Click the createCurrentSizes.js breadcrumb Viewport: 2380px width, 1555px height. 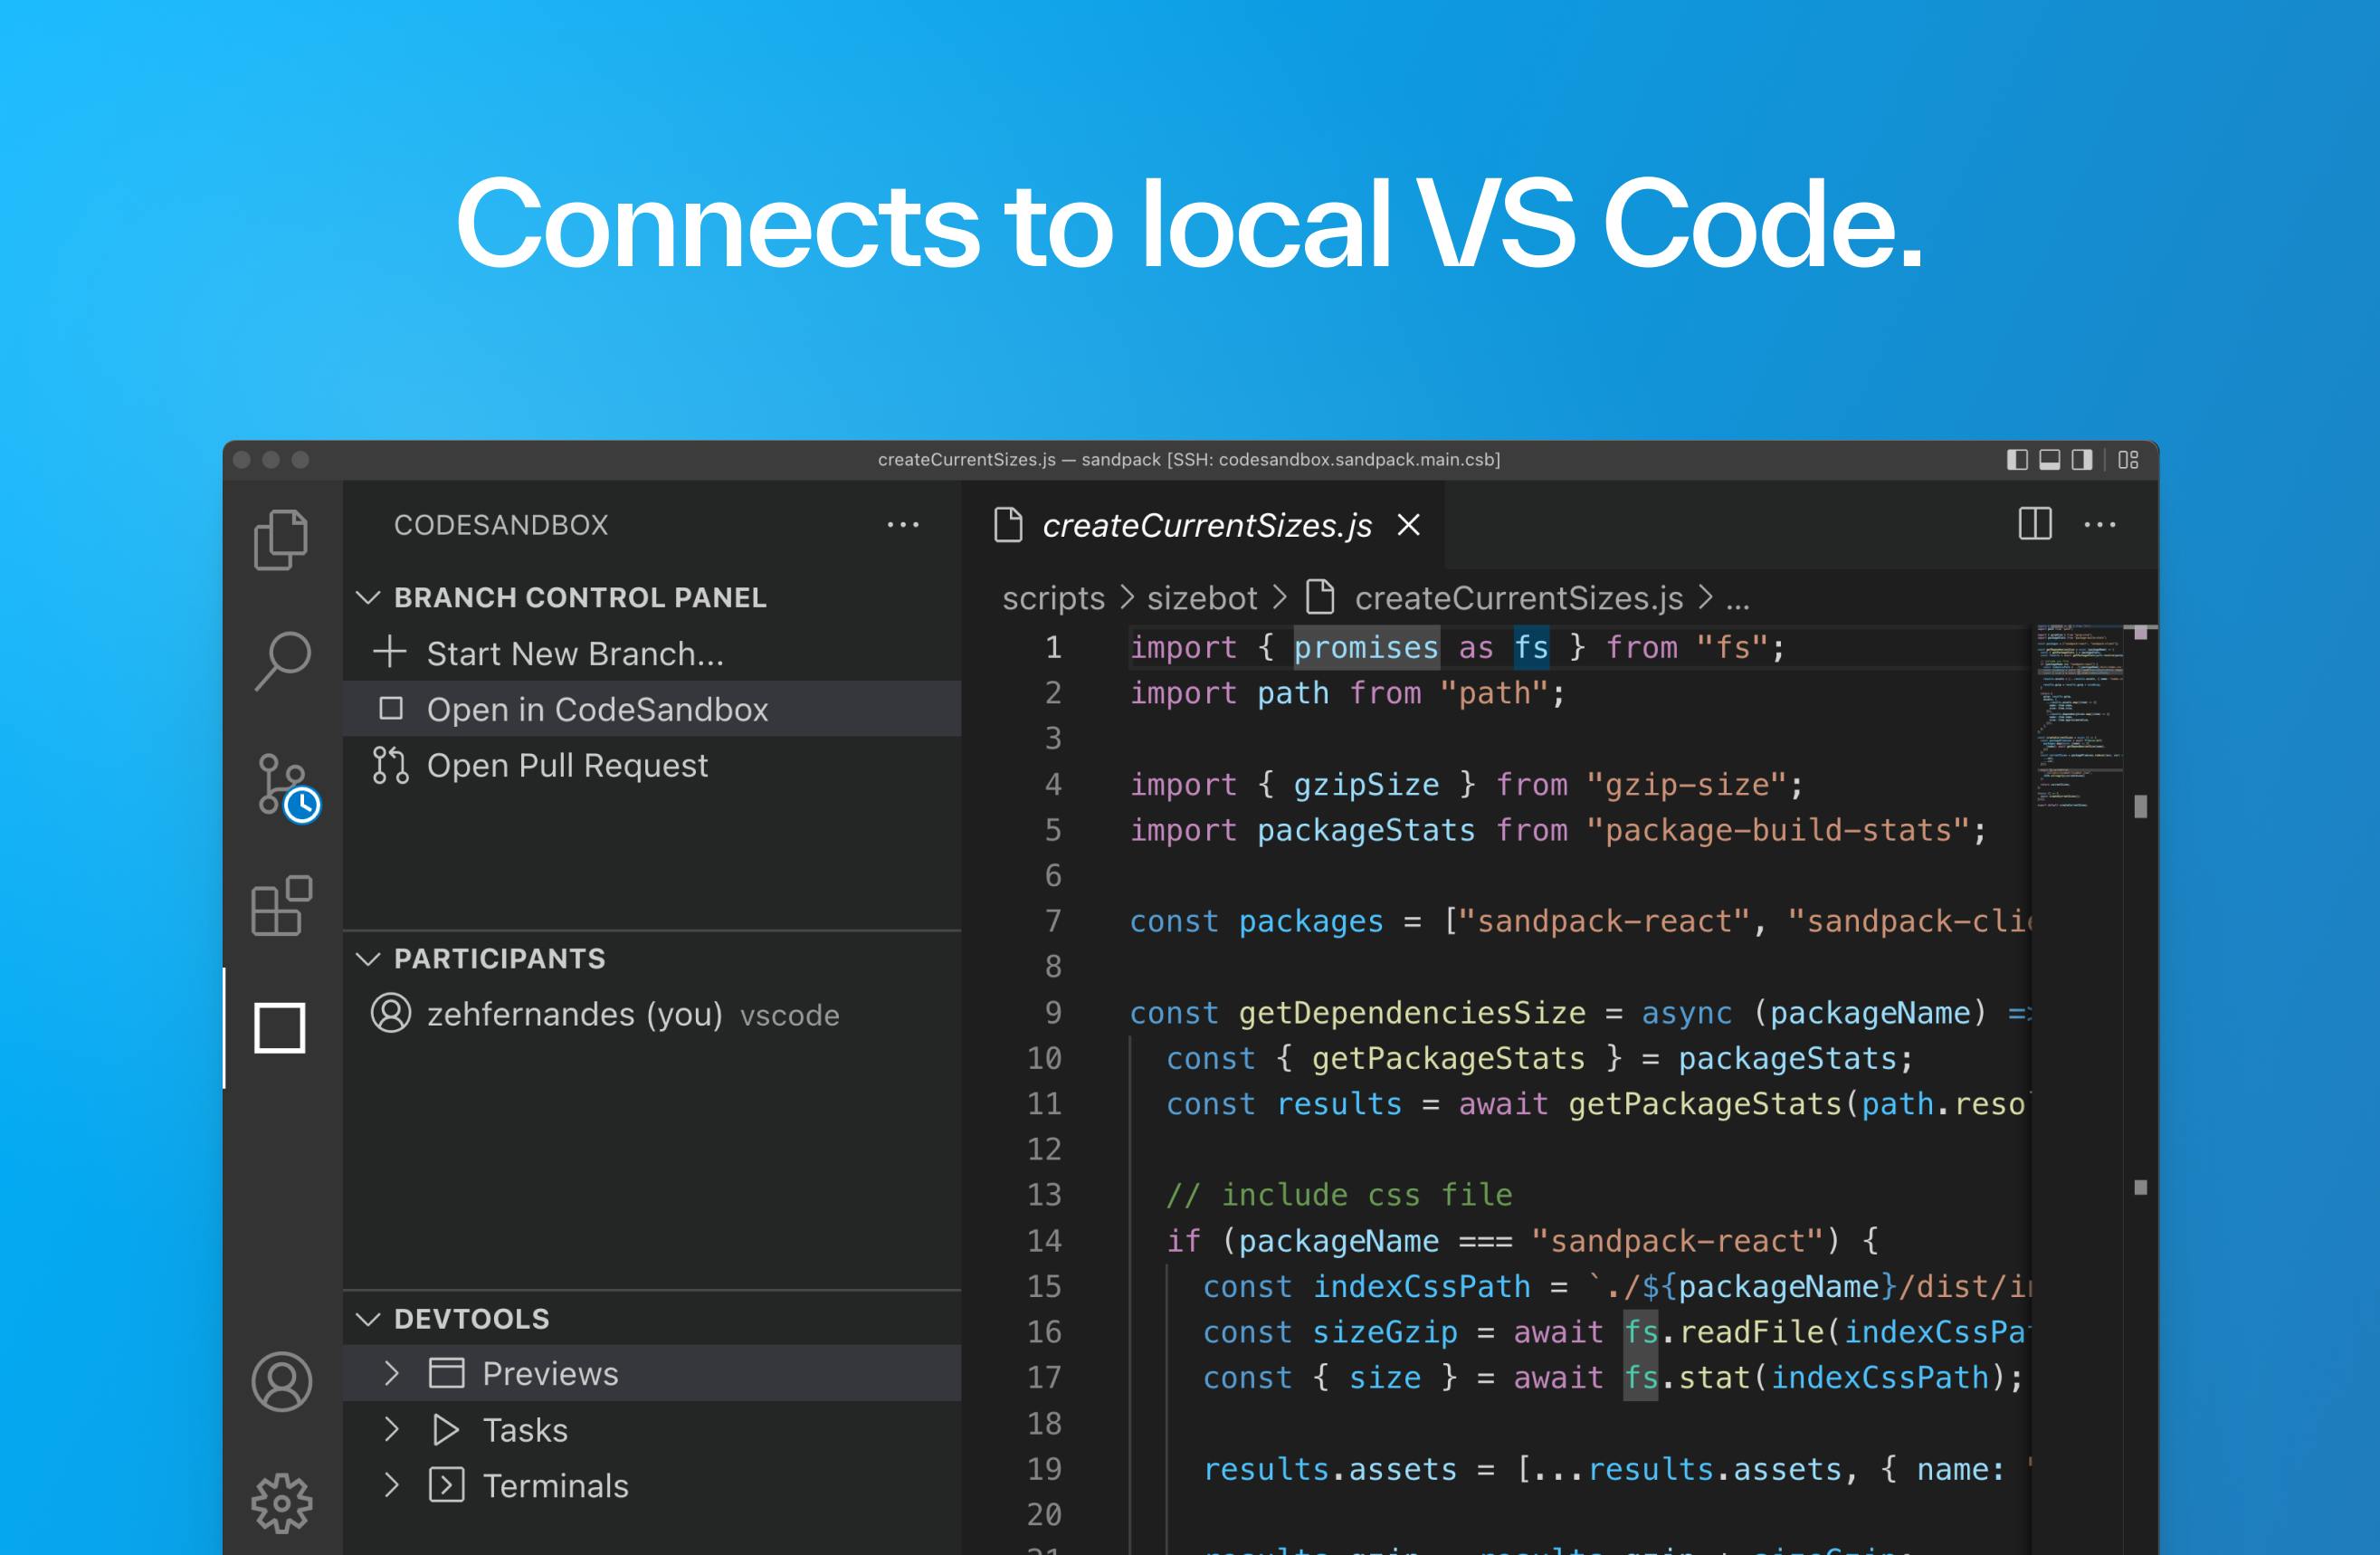[1519, 598]
